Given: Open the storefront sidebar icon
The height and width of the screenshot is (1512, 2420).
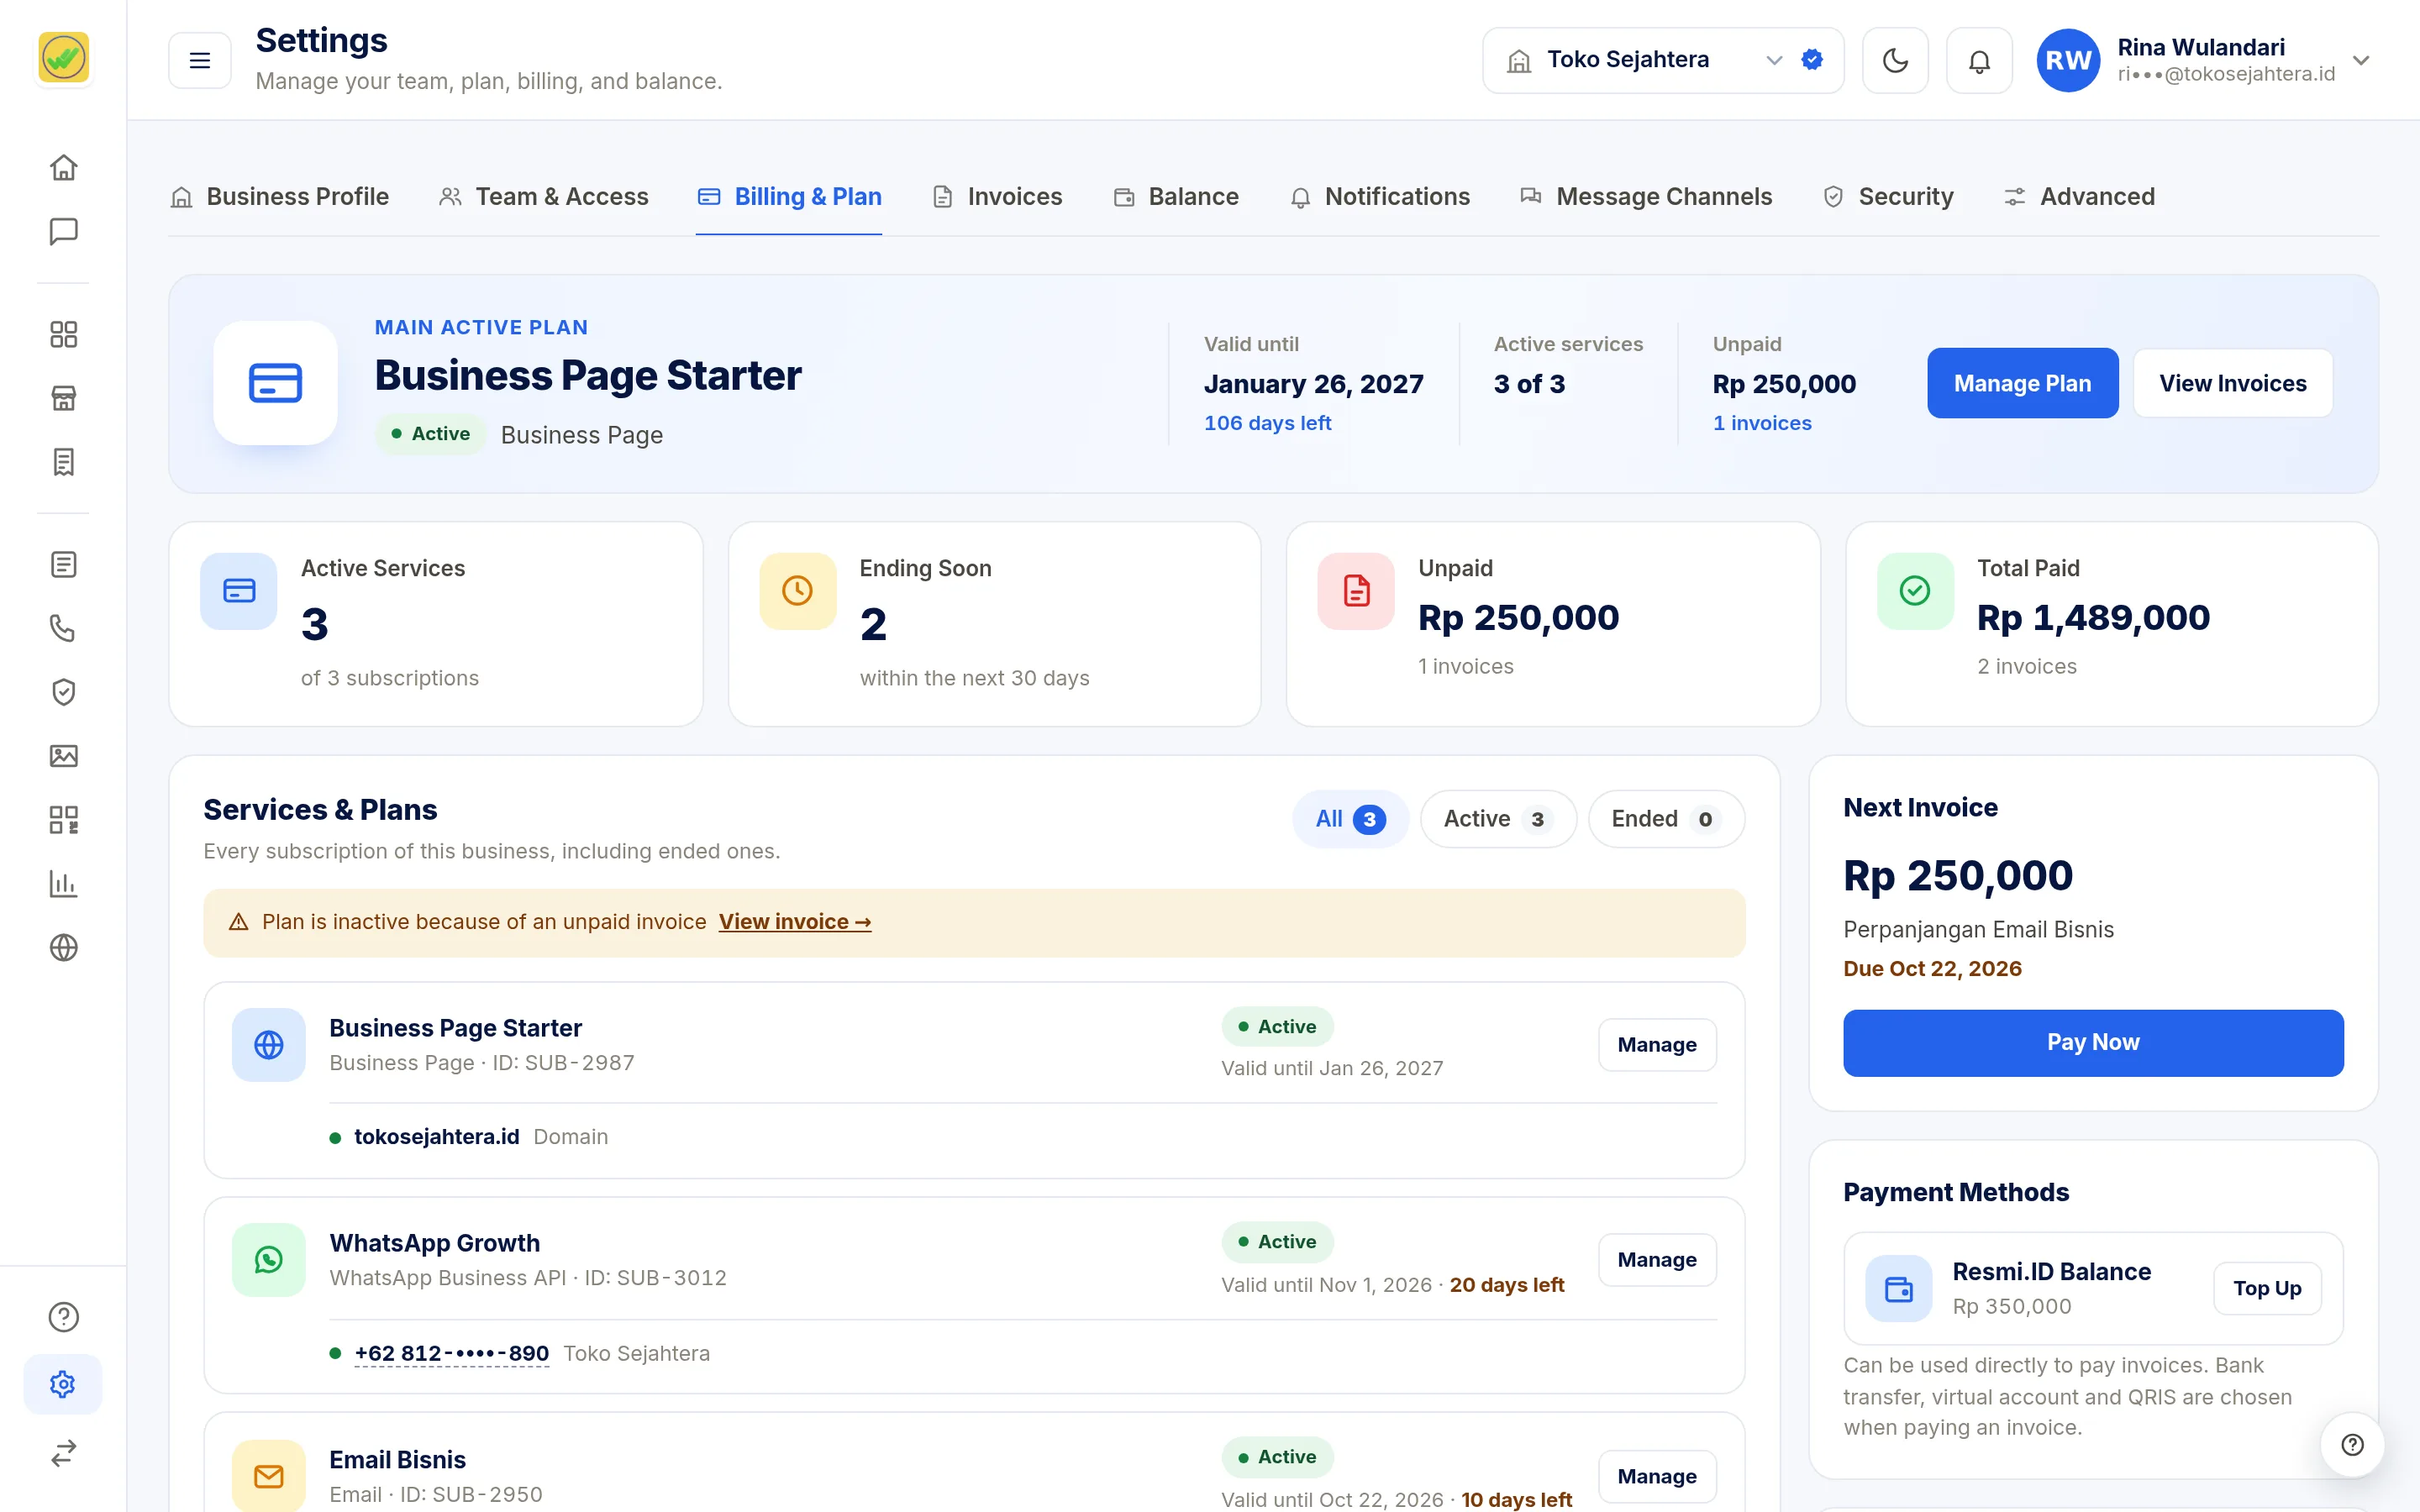Looking at the screenshot, I should click(63, 398).
